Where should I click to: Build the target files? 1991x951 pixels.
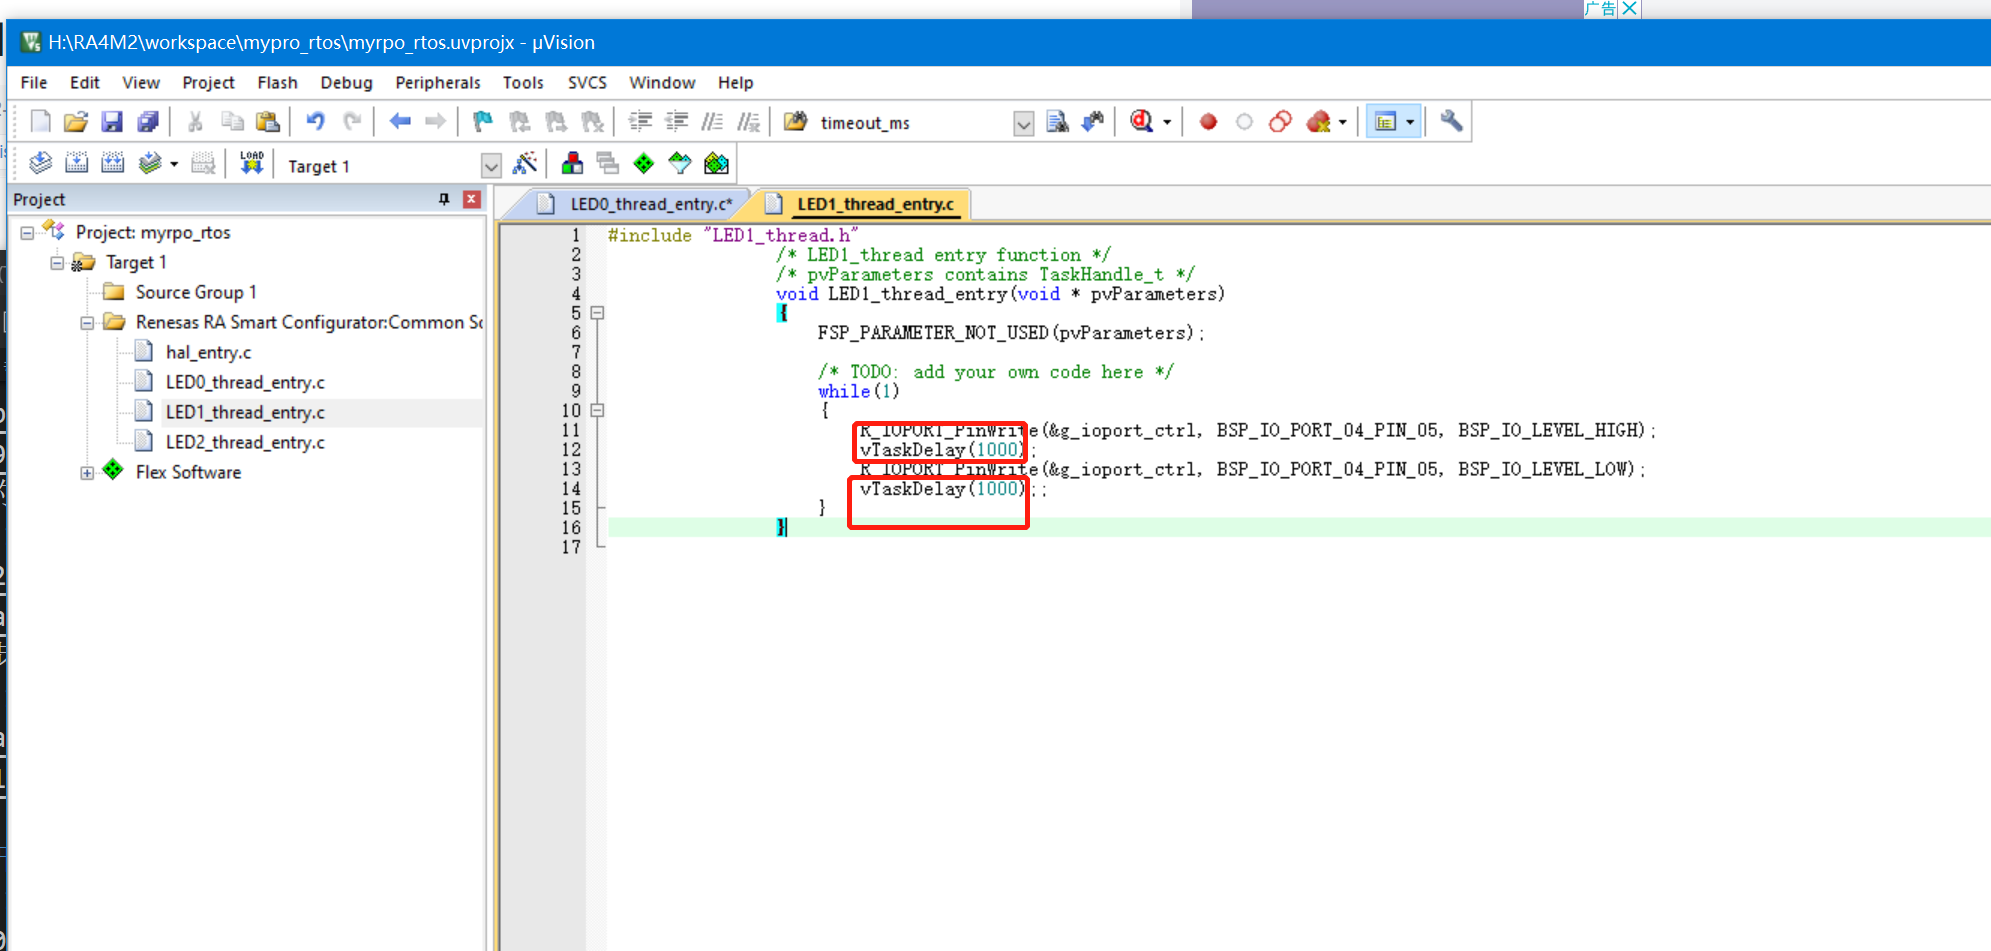tap(76, 164)
